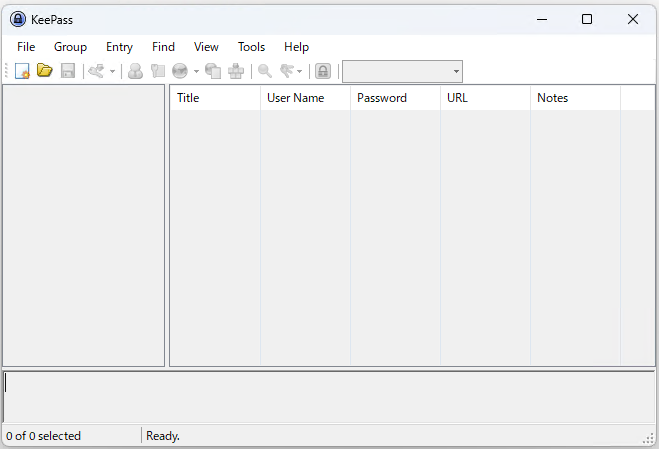Sort by the Password column header
Viewport: 659px width, 449px height.
tap(395, 98)
